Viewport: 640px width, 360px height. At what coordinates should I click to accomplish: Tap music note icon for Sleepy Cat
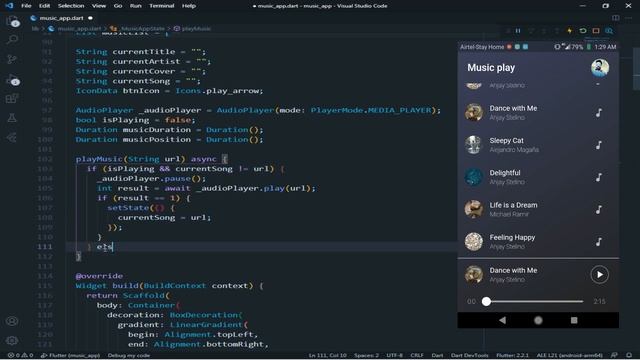click(x=599, y=145)
